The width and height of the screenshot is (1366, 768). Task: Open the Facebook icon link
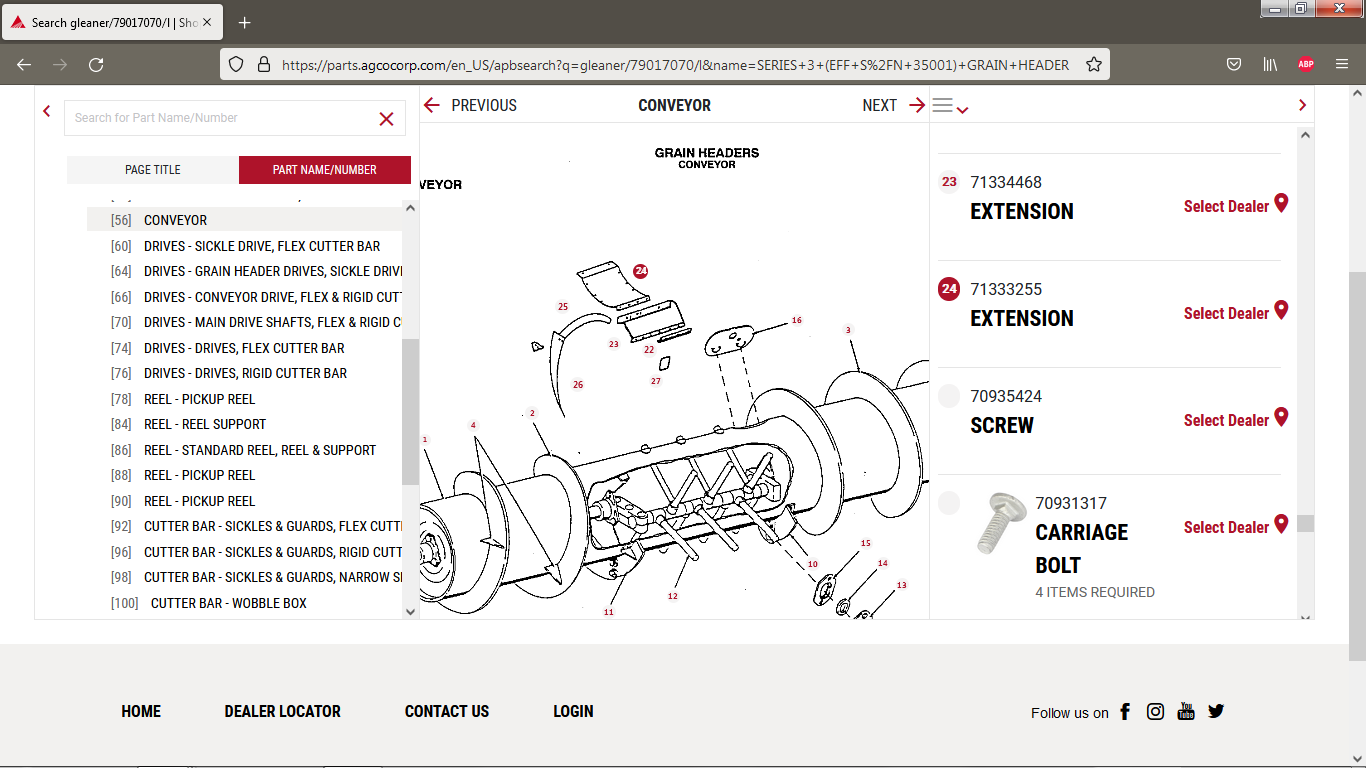click(1125, 712)
